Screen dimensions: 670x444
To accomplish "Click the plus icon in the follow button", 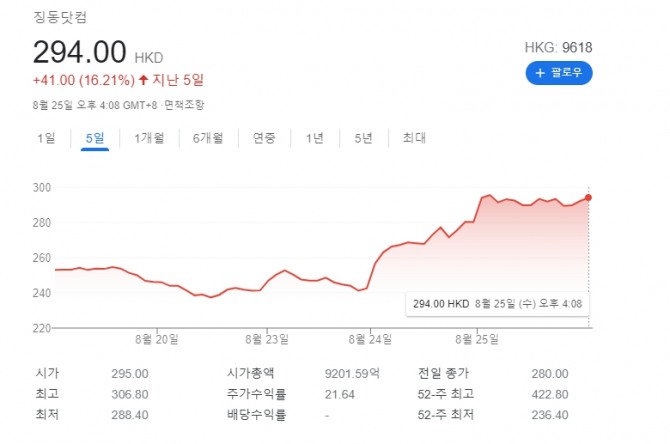I will pos(540,72).
